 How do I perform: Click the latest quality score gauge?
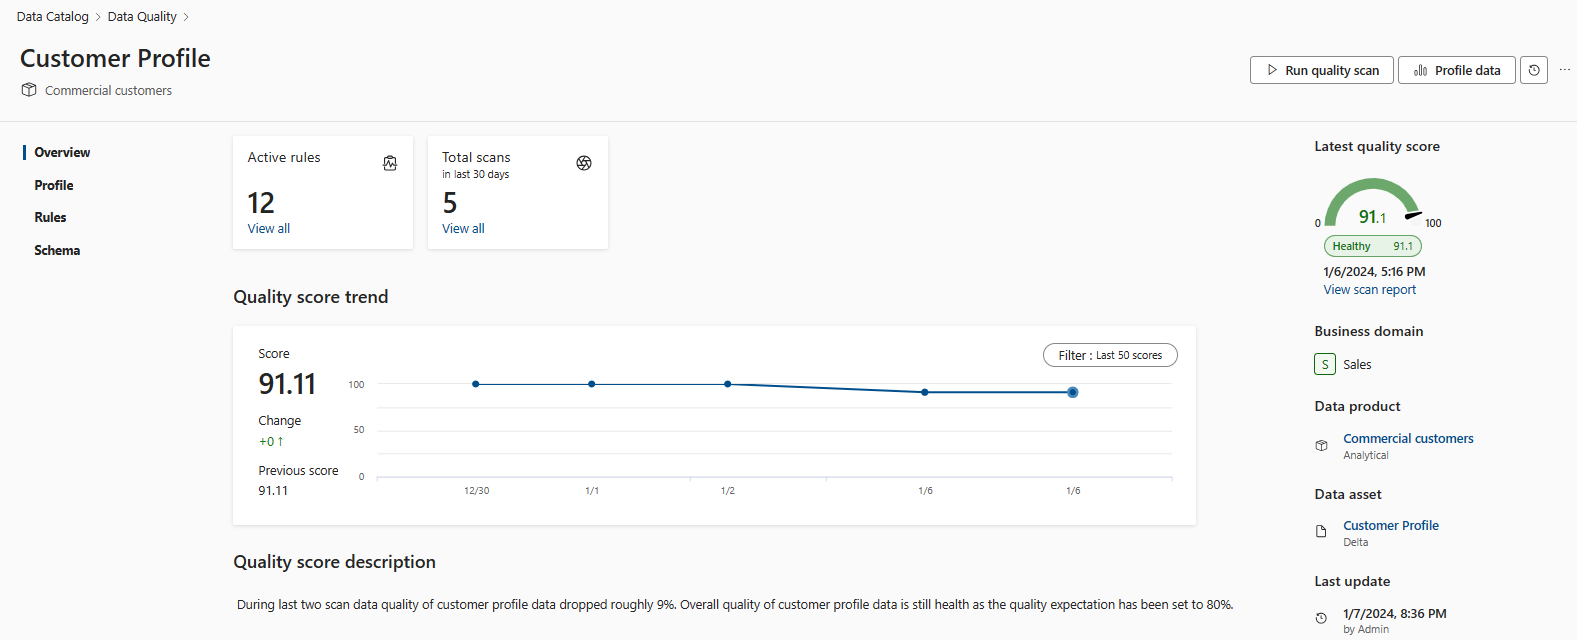point(1373,205)
